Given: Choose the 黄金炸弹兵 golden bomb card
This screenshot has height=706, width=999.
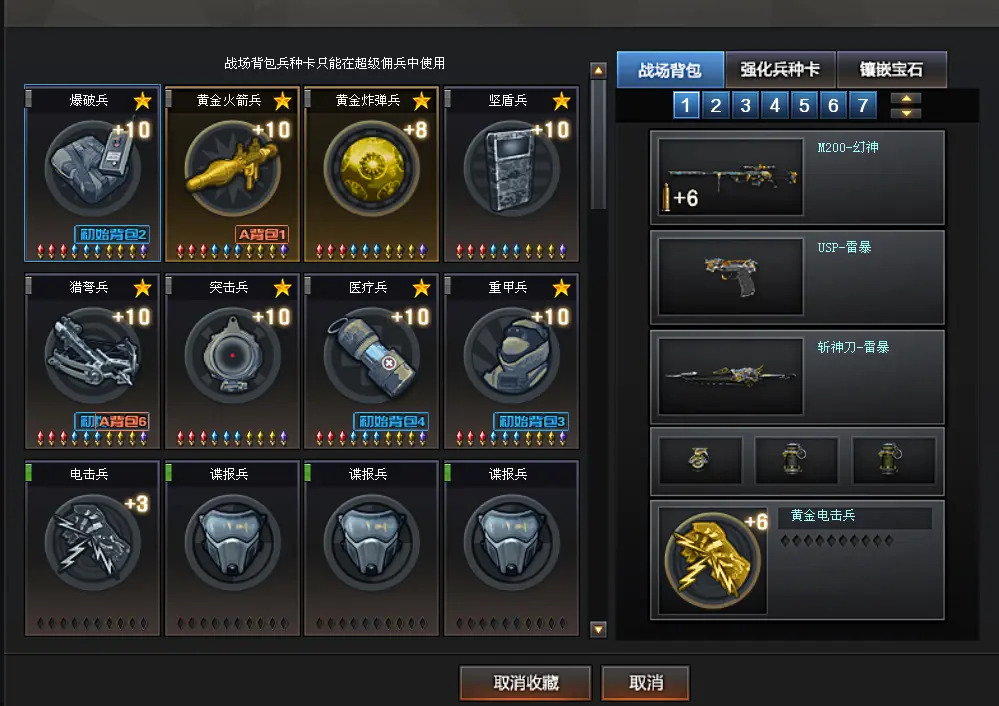Looking at the screenshot, I should (x=371, y=174).
